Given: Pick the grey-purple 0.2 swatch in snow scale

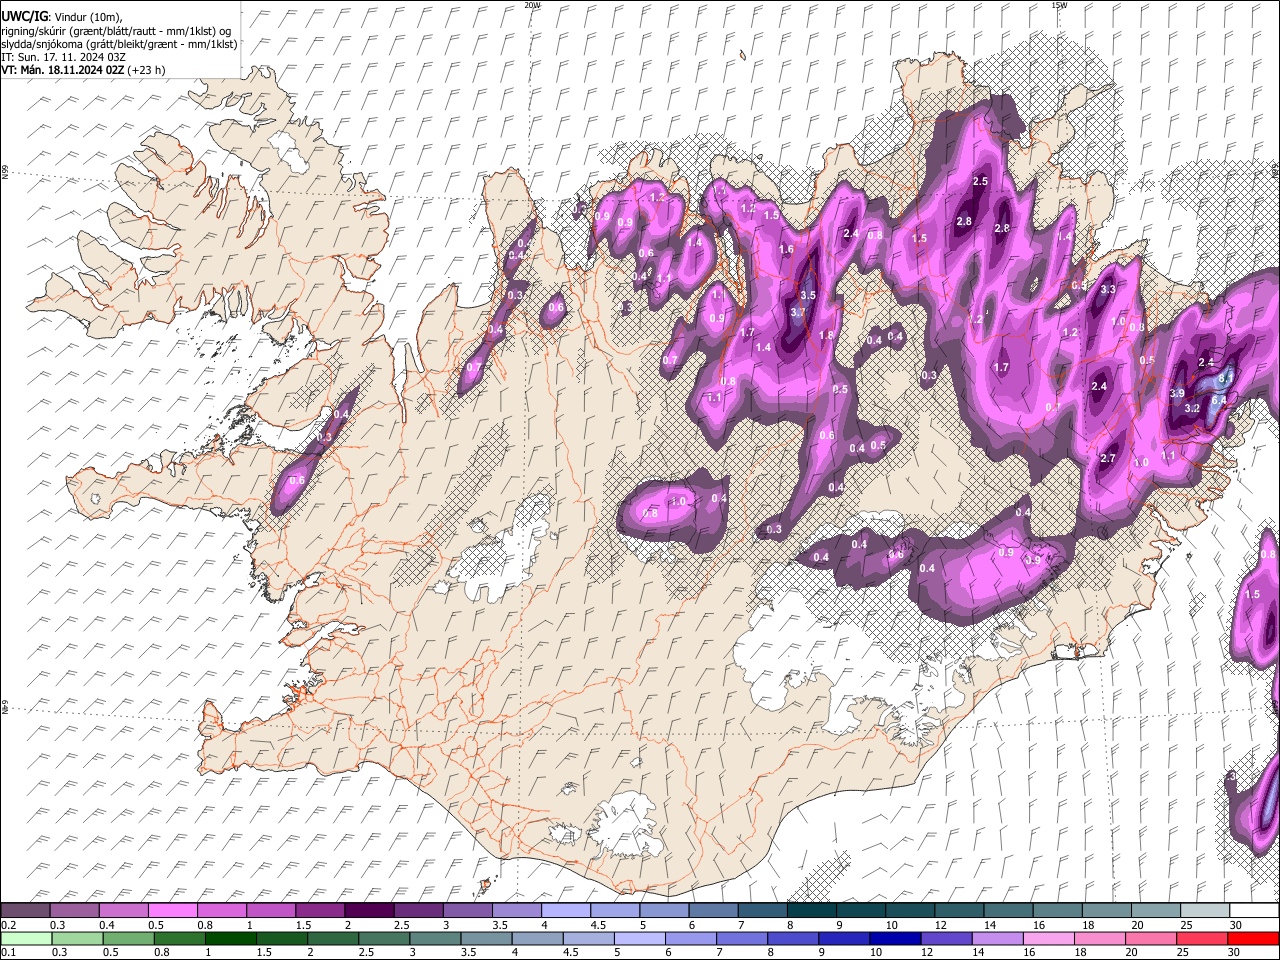Looking at the screenshot, I should click(25, 910).
